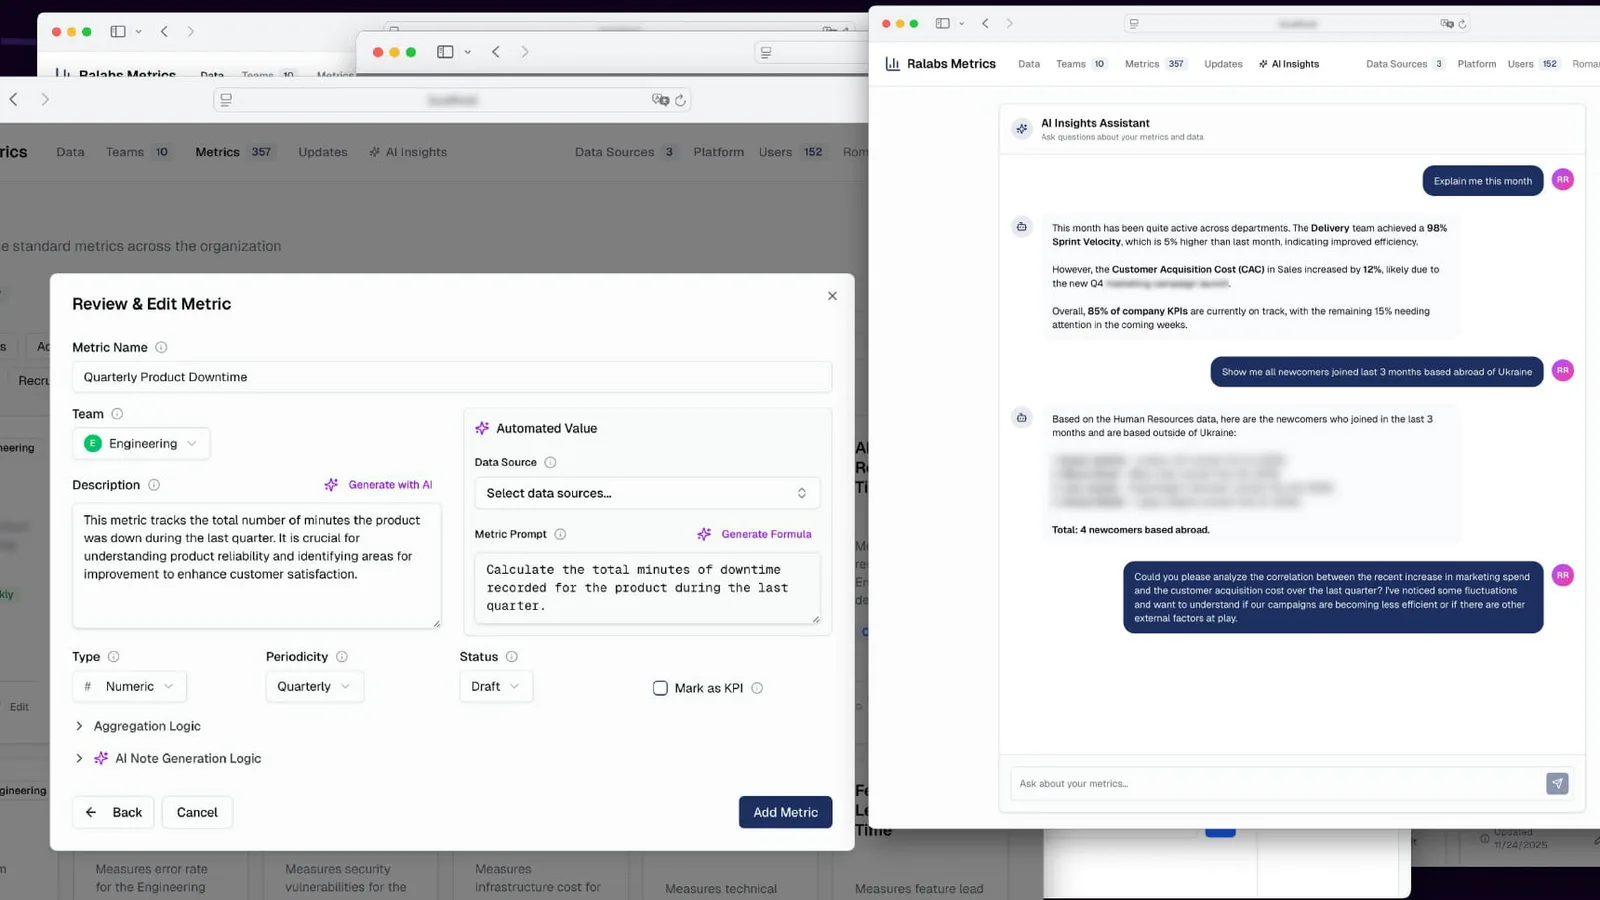Viewport: 1600px width, 900px height.
Task: Open the Quarterly periodicity dropdown
Action: [314, 687]
